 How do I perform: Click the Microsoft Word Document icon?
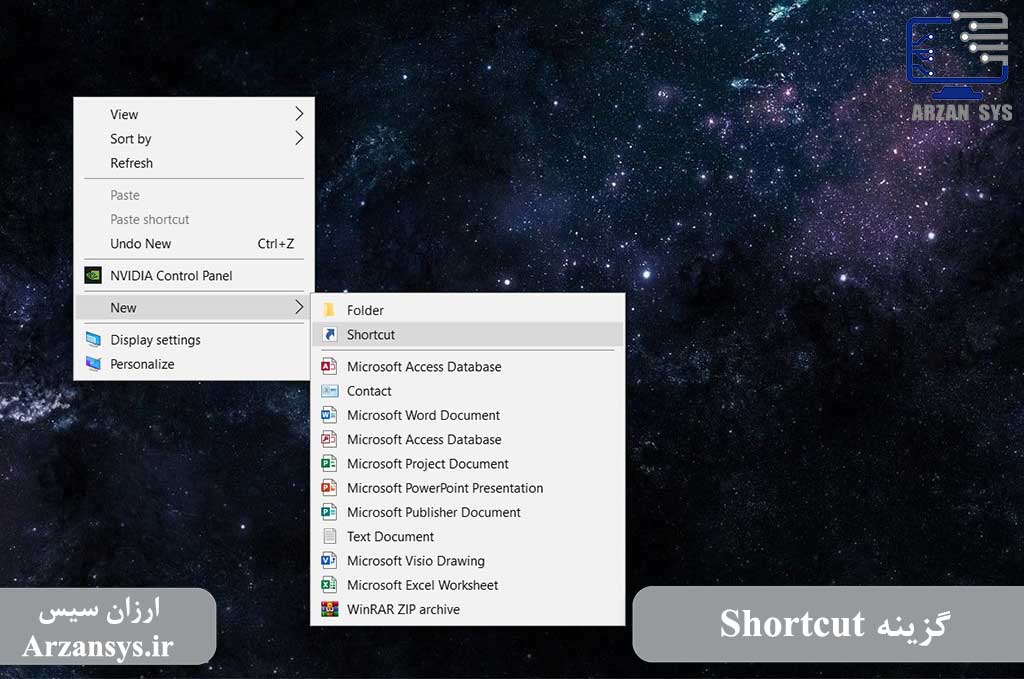click(x=329, y=415)
